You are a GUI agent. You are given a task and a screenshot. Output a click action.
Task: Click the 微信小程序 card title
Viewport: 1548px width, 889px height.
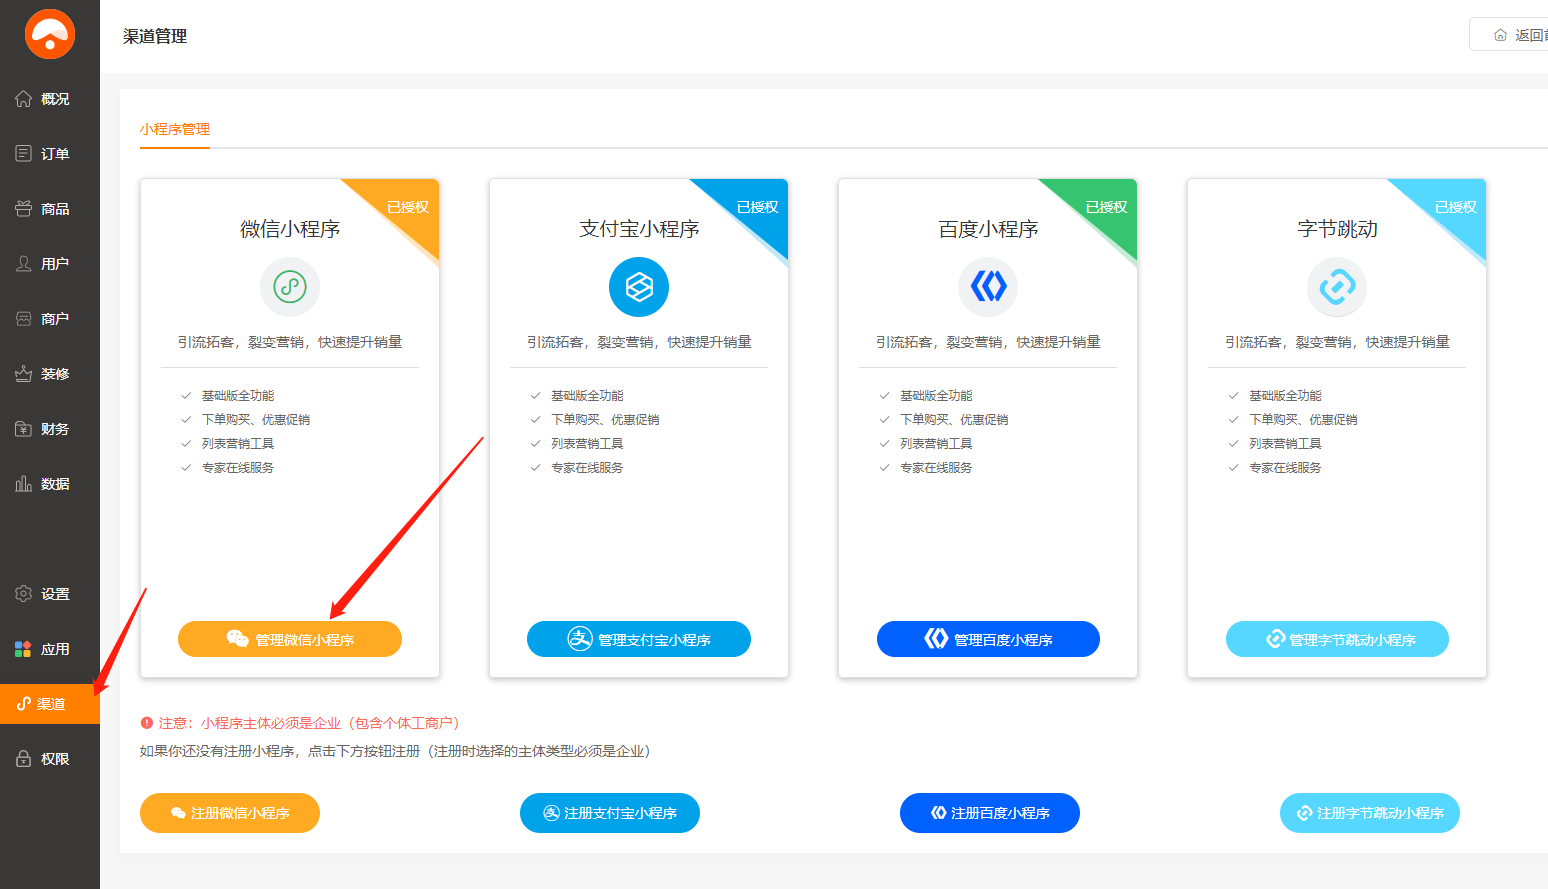coord(290,229)
